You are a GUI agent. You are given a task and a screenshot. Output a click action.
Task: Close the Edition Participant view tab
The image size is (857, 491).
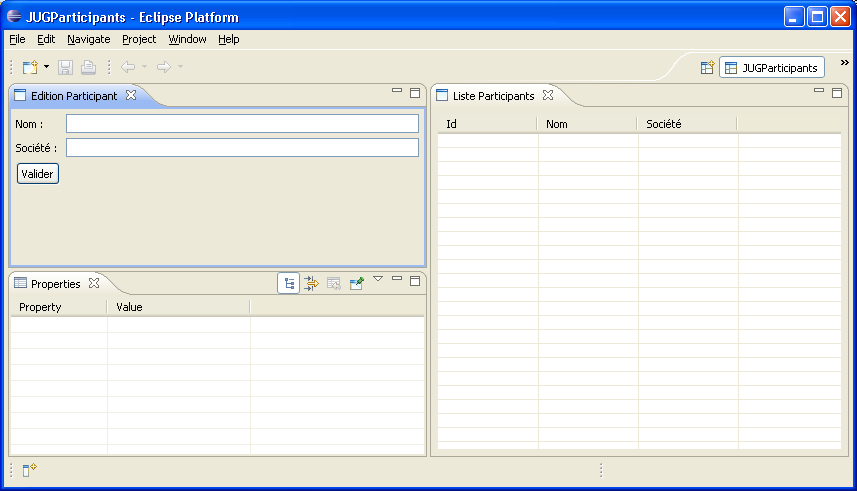pos(131,96)
